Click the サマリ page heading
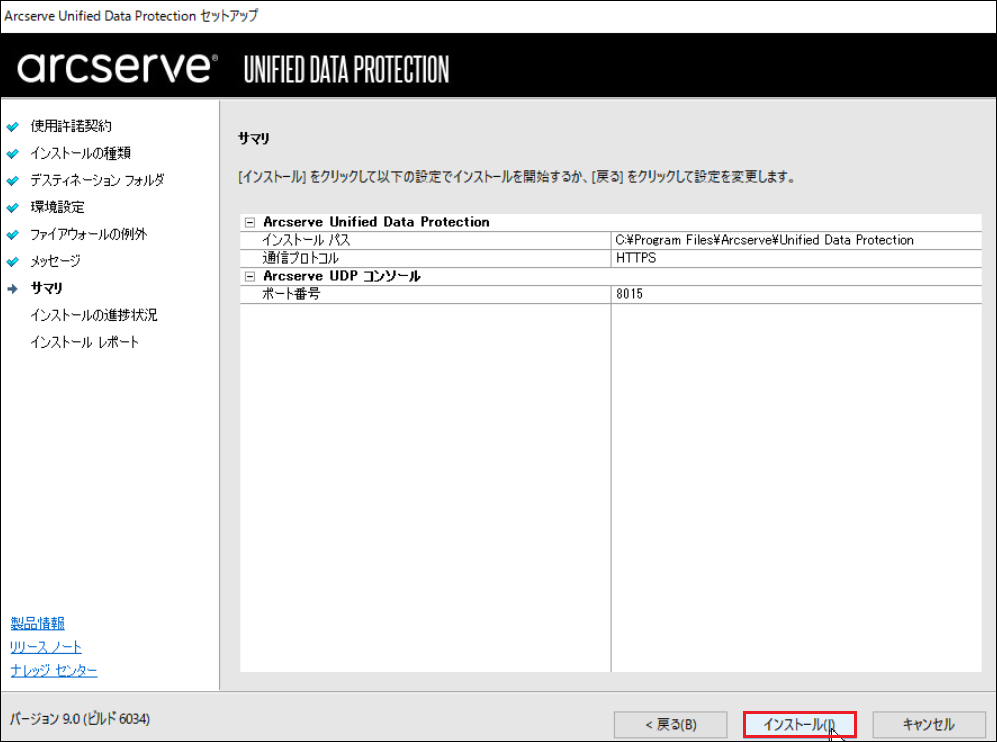Image resolution: width=997 pixels, height=742 pixels. click(254, 138)
